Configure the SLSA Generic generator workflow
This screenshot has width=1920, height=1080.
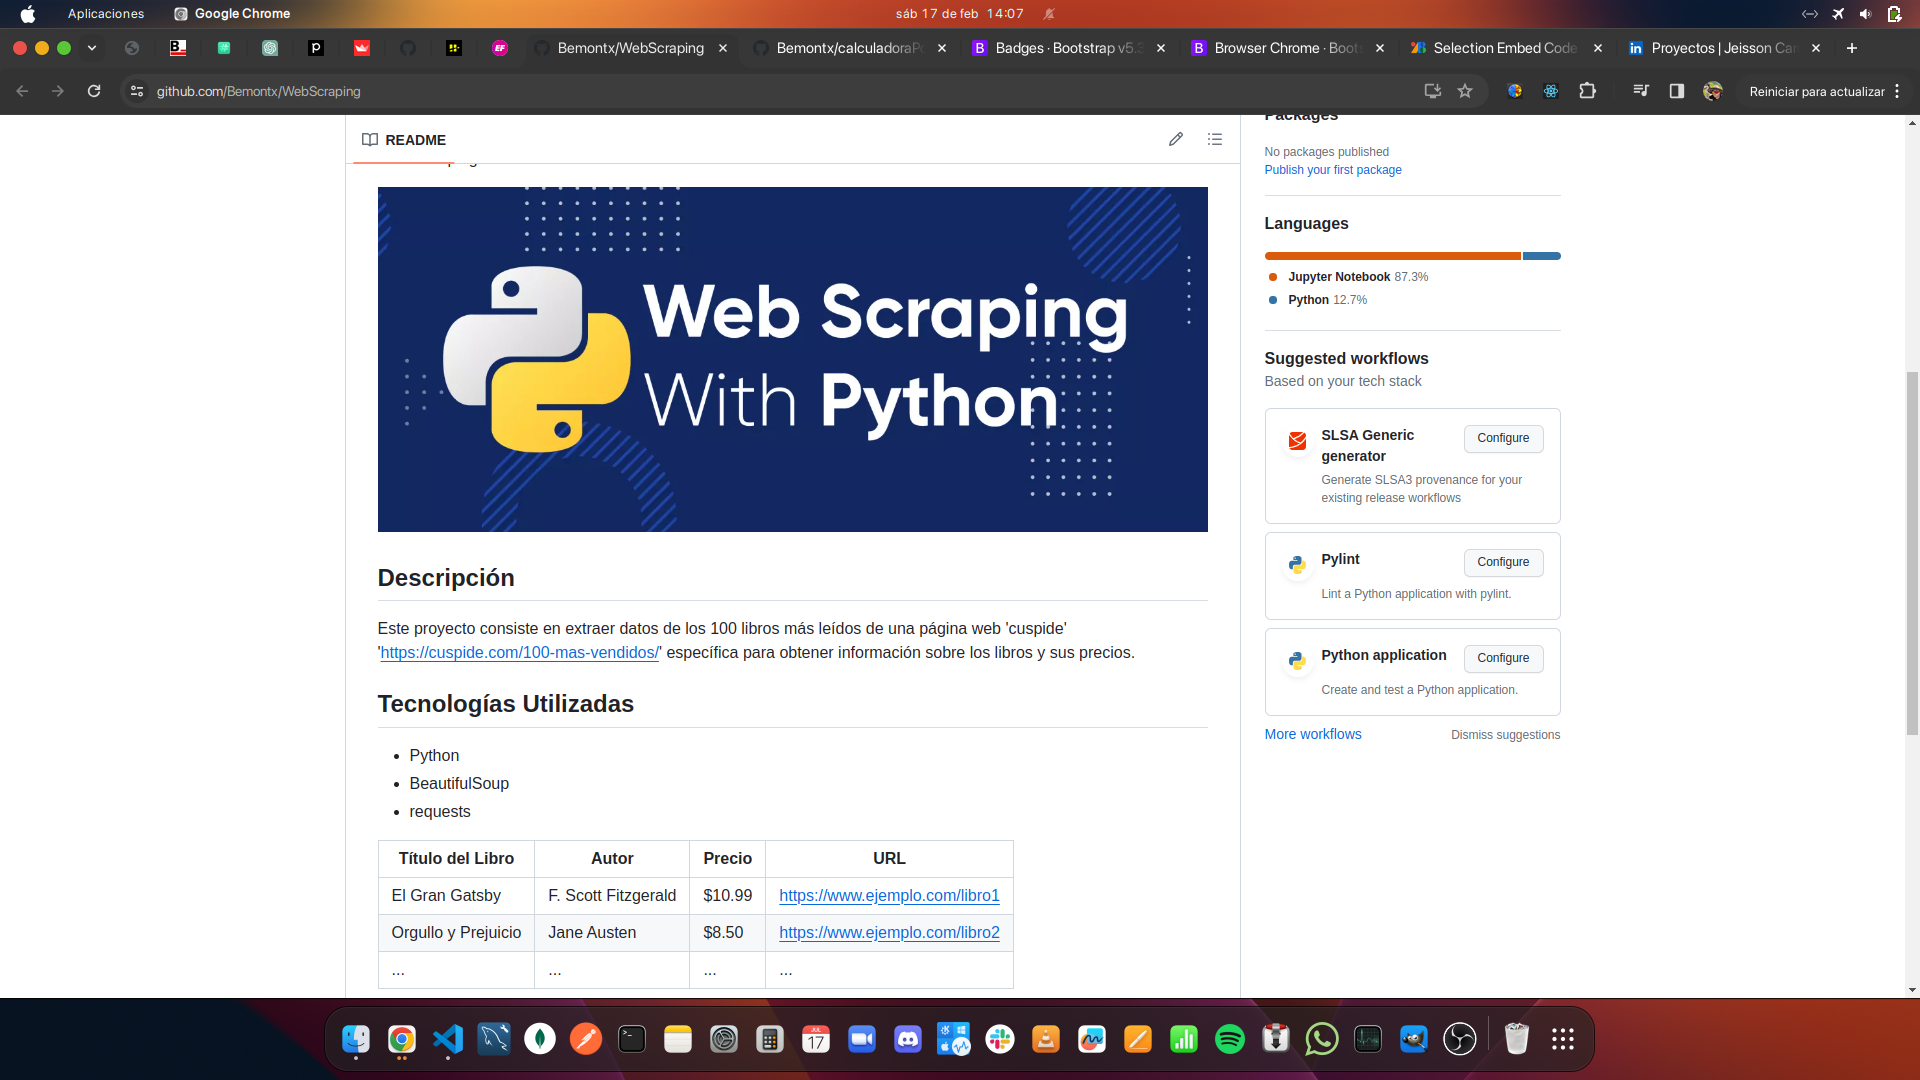click(1503, 438)
